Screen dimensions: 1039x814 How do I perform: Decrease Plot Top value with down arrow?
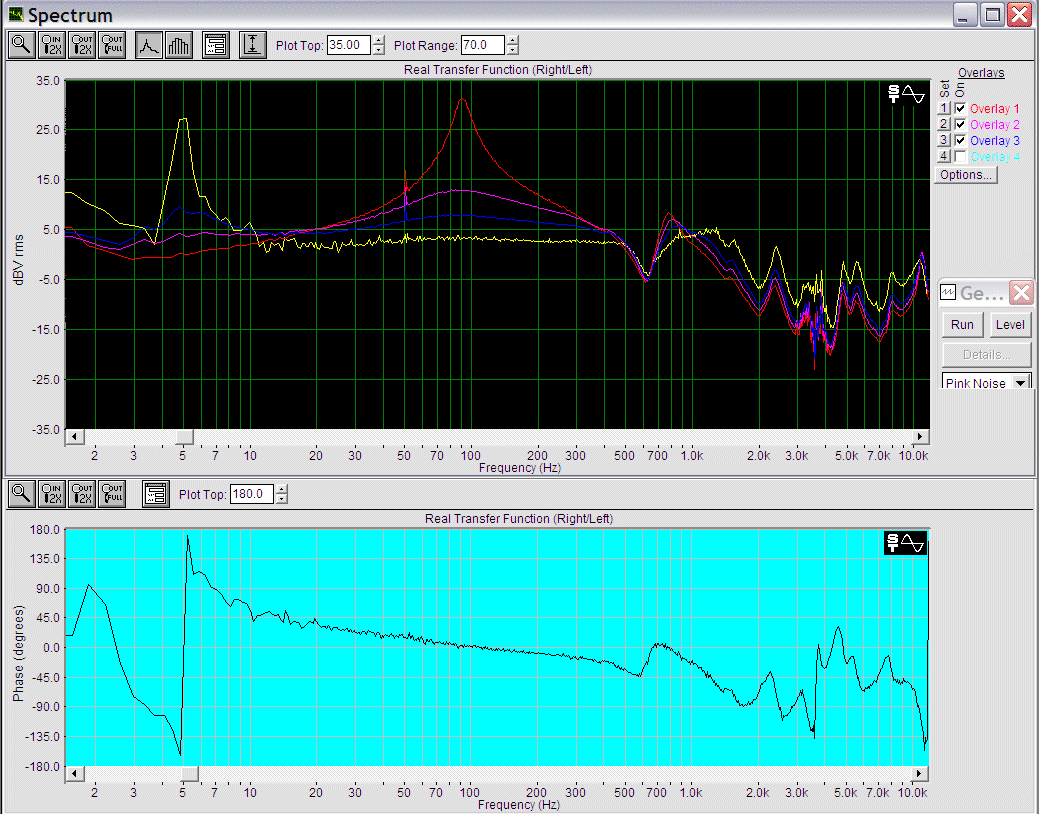tap(378, 50)
